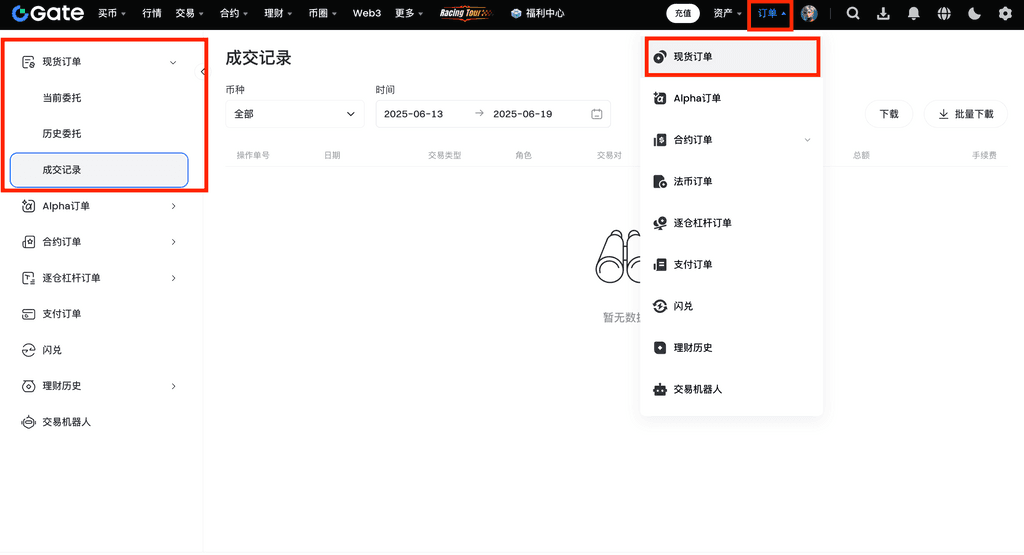Viewport: 1024px width, 555px height.
Task: Click the start date 2025-06-13 field
Action: click(414, 114)
